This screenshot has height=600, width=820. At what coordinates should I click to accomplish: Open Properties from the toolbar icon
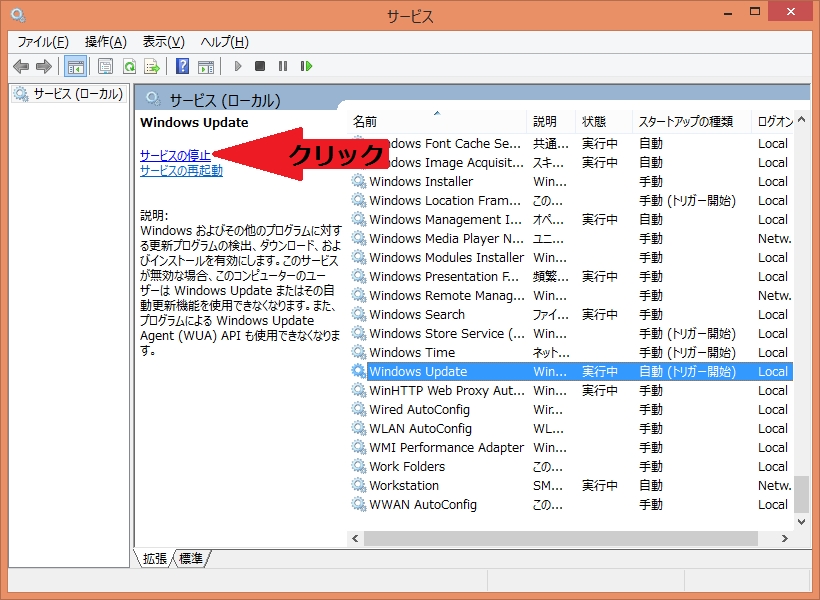[106, 66]
